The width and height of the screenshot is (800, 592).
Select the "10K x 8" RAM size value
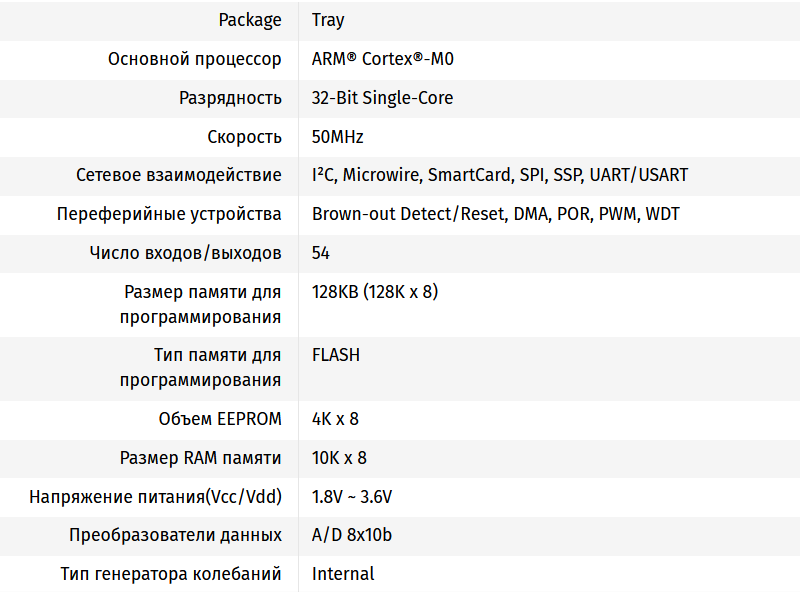tap(339, 458)
